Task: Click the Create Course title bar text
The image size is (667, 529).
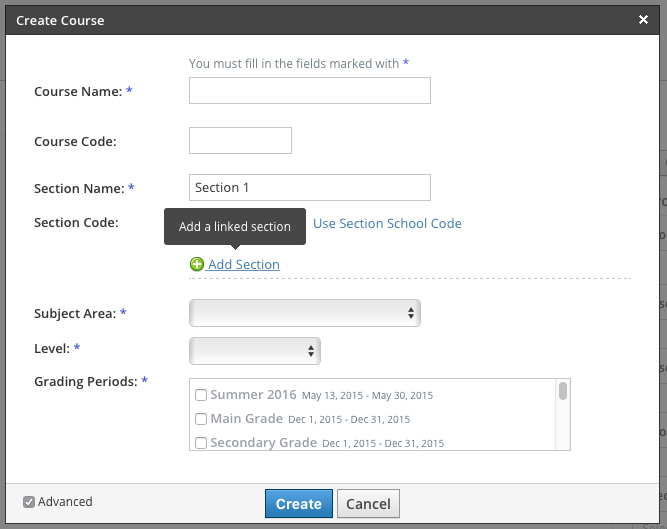Action: 60,20
